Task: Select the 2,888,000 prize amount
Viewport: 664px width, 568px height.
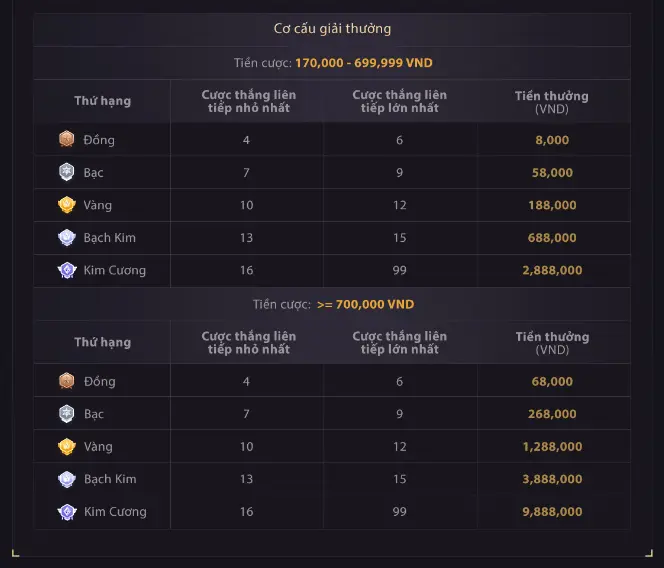Action: (552, 270)
